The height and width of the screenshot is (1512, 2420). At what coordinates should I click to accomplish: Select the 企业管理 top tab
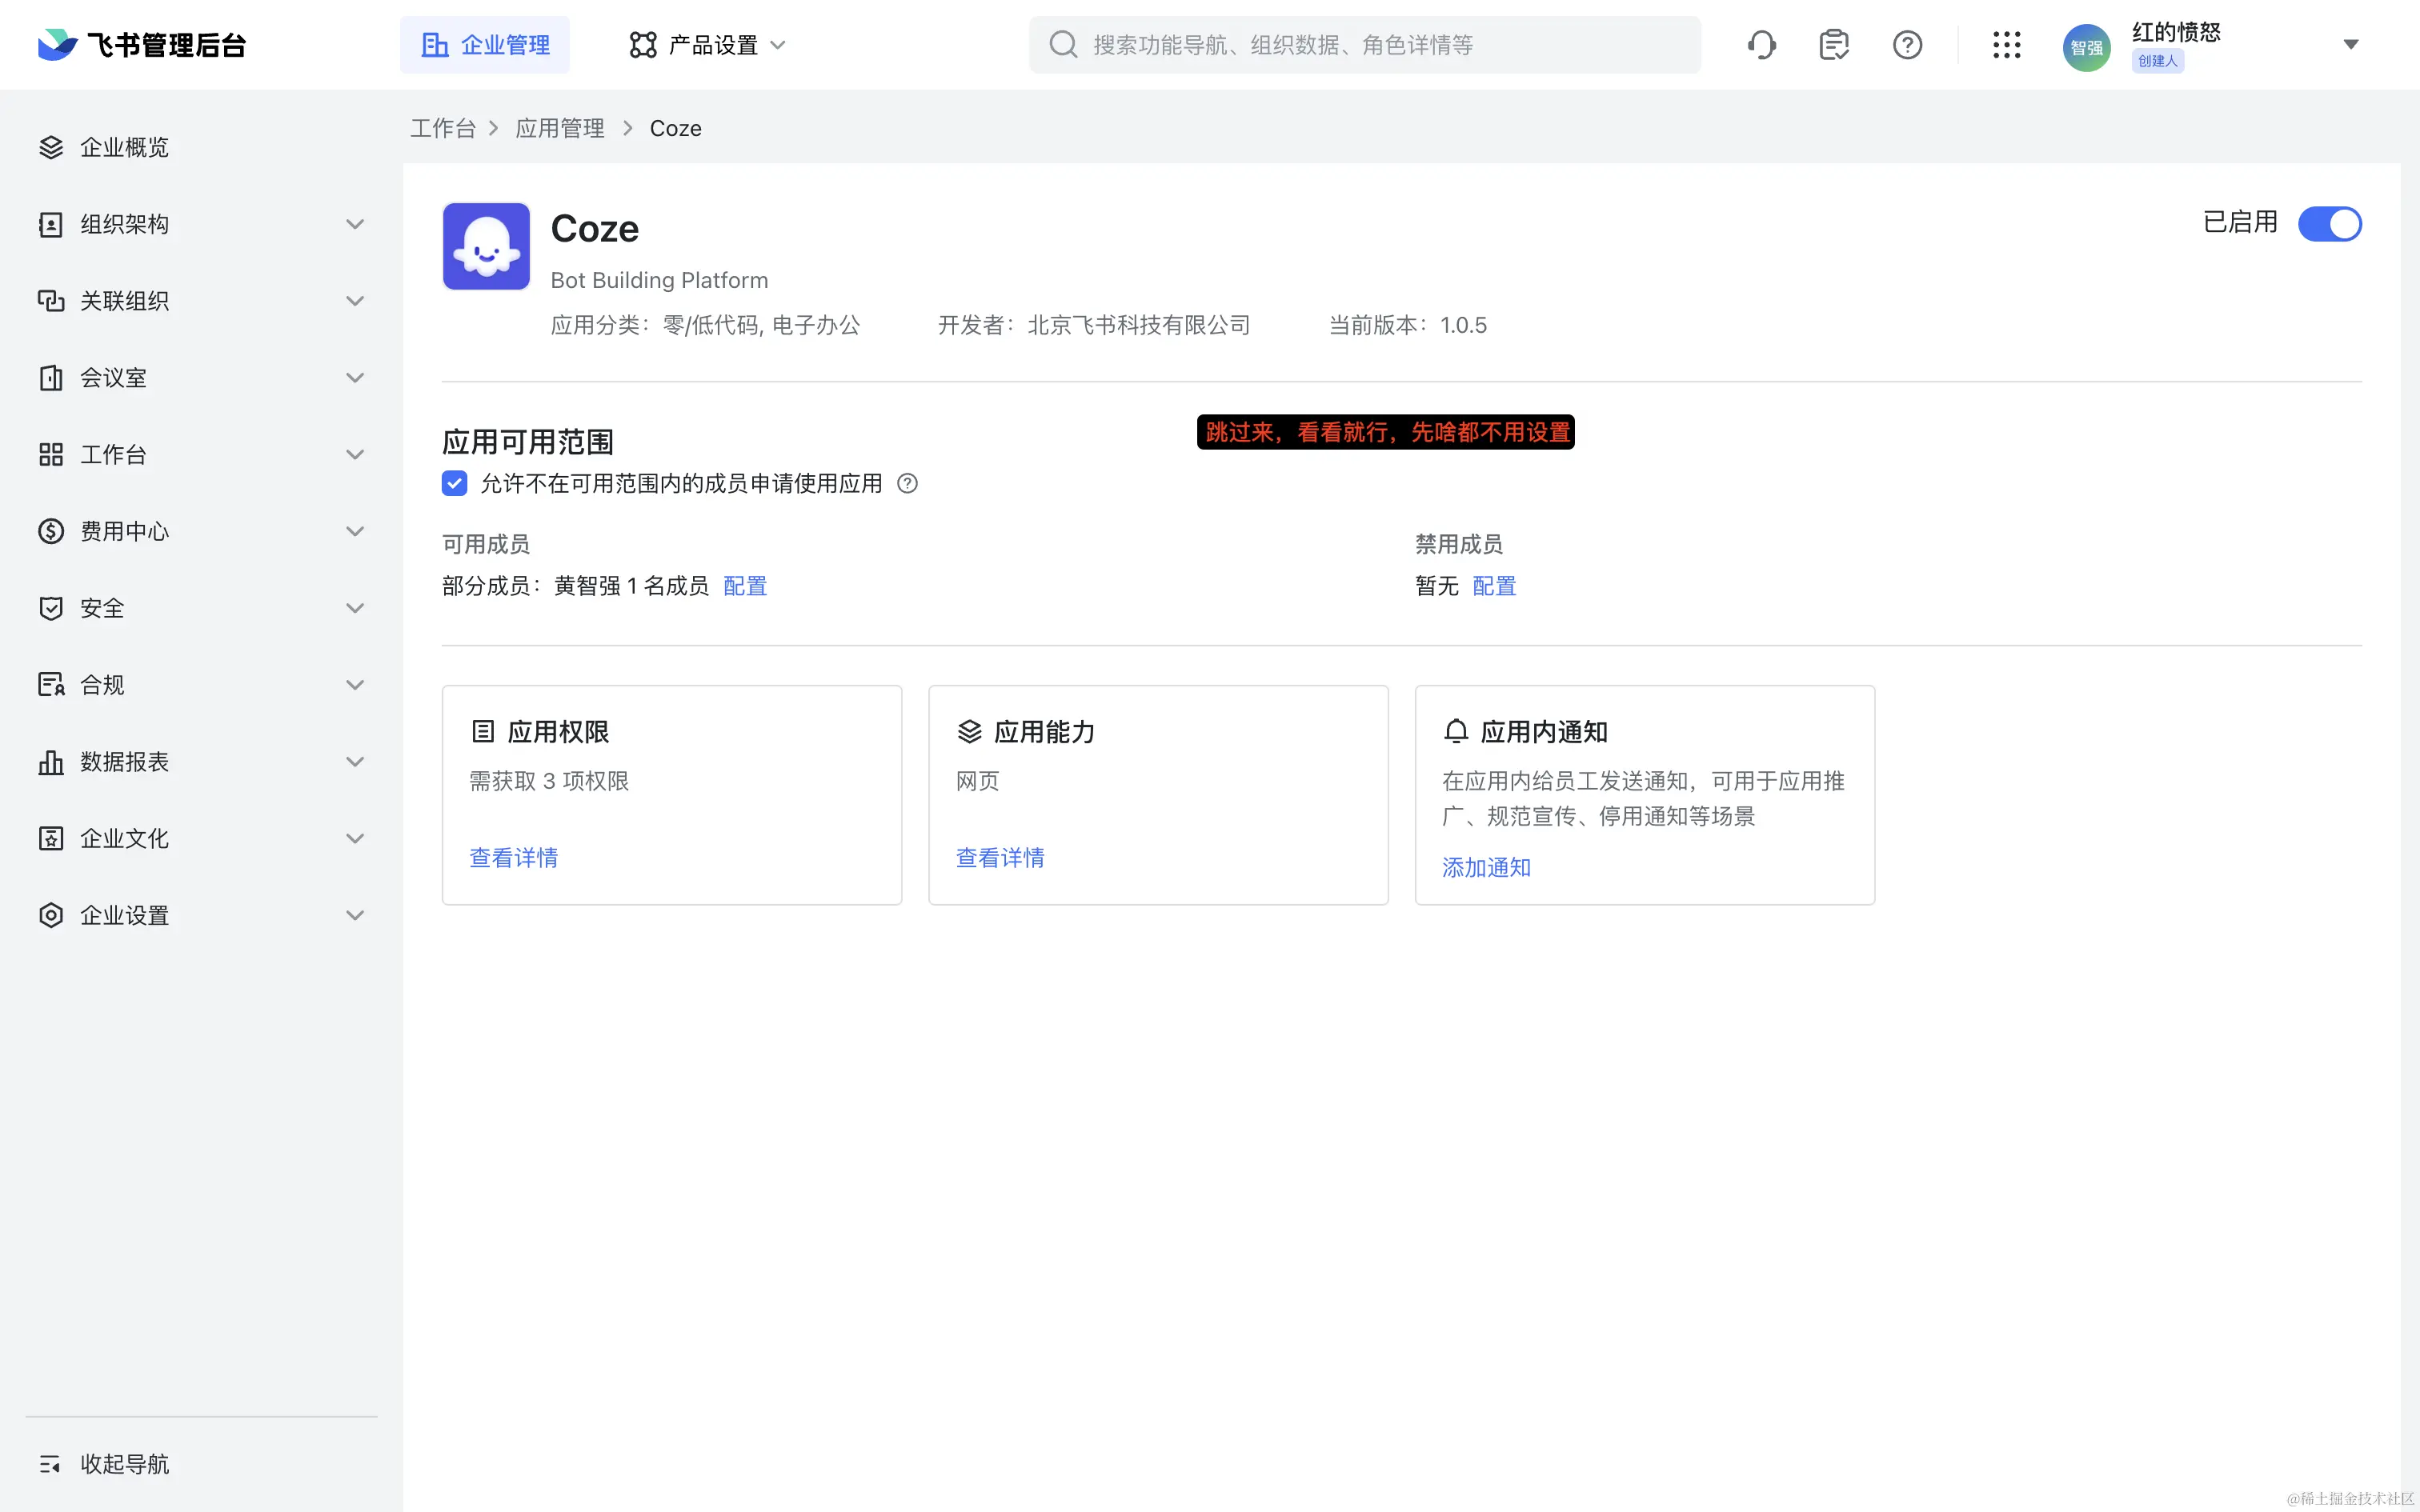click(x=485, y=45)
